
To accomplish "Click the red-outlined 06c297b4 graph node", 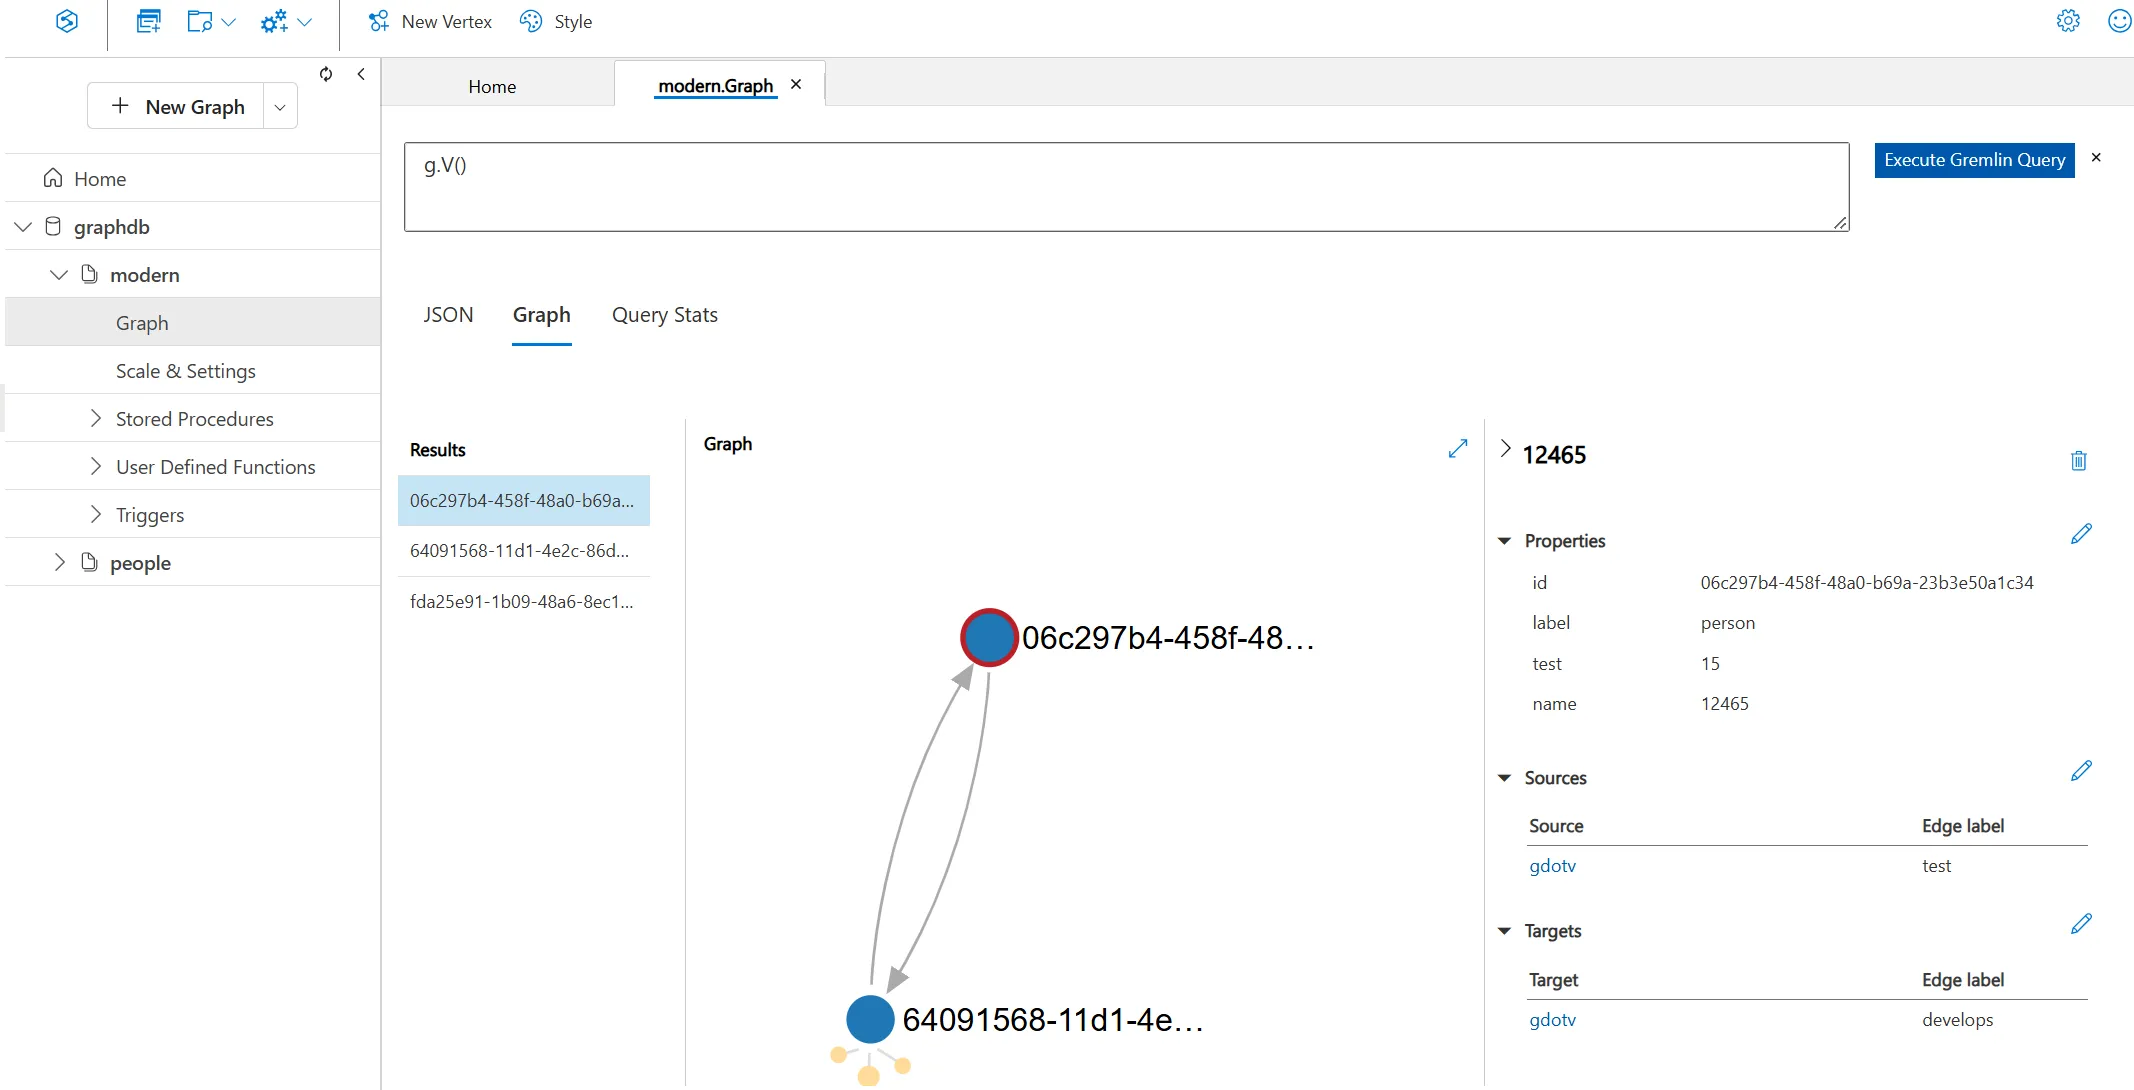I will click(989, 637).
